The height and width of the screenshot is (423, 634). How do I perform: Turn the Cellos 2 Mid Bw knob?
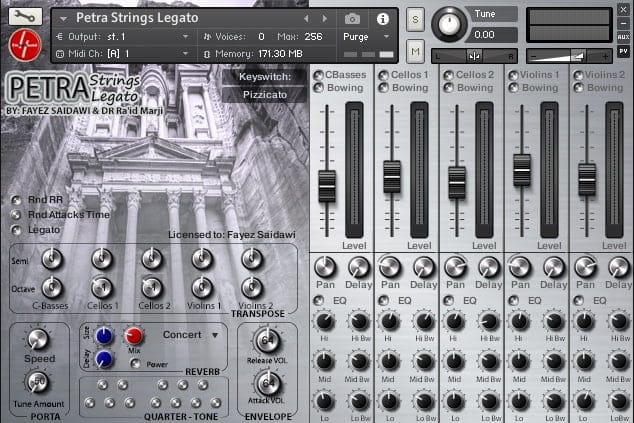(488, 362)
